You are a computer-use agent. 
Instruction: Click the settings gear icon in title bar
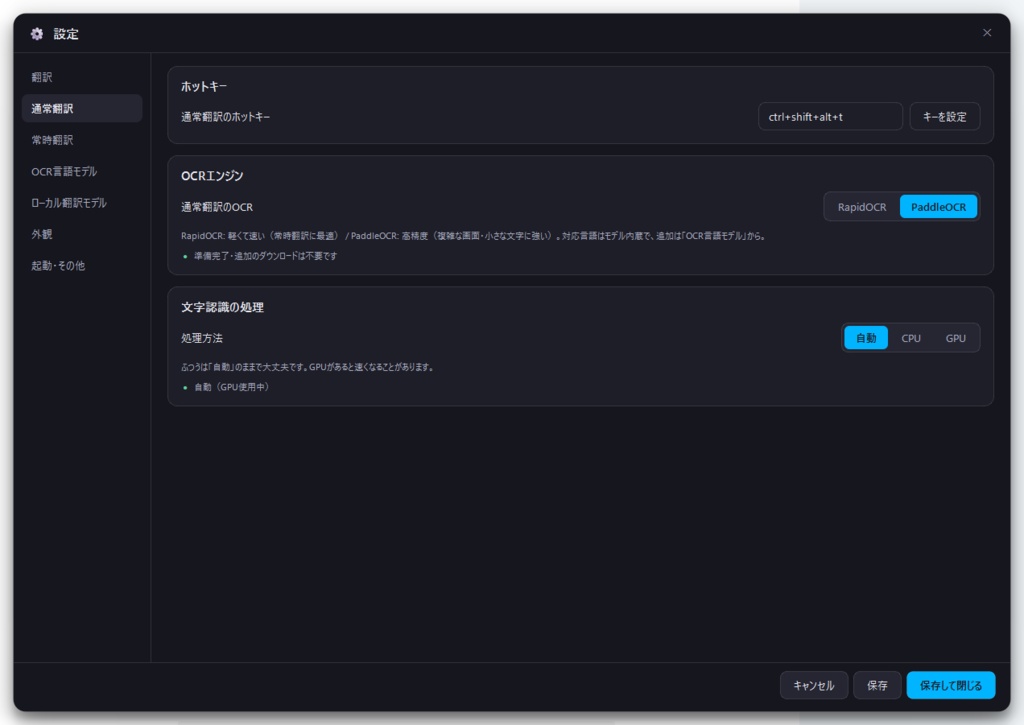click(x=37, y=34)
